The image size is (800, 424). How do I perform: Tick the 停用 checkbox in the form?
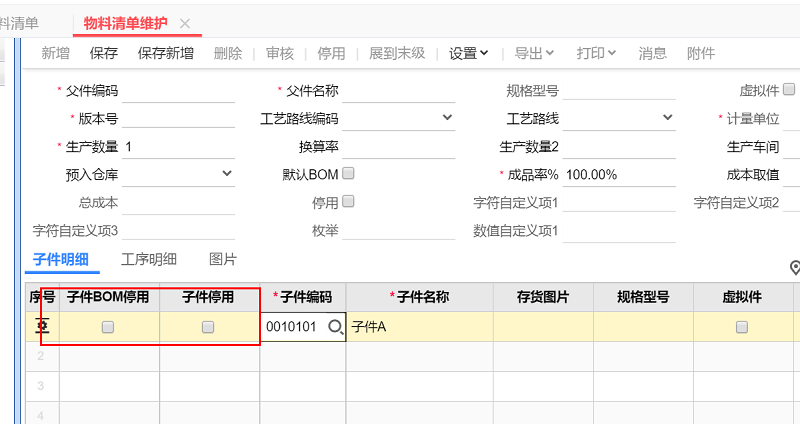tap(348, 201)
